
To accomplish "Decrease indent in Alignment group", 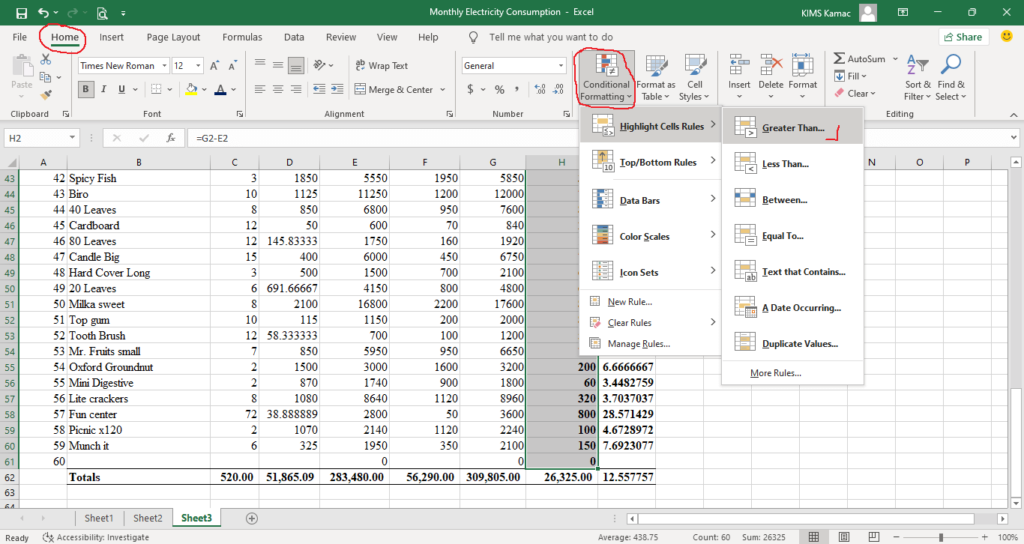I will [319, 89].
